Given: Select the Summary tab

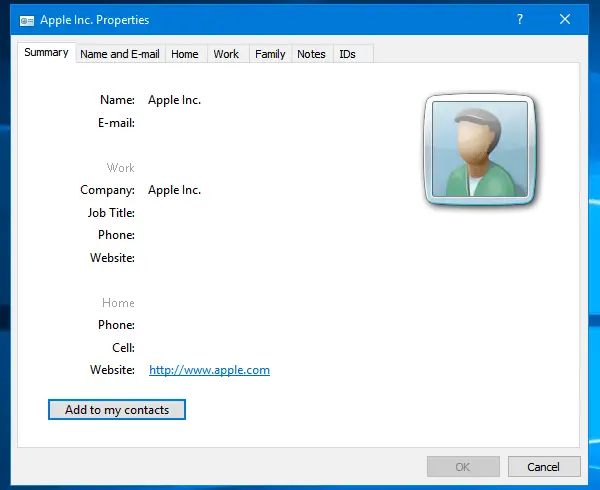Looking at the screenshot, I should (x=46, y=52).
